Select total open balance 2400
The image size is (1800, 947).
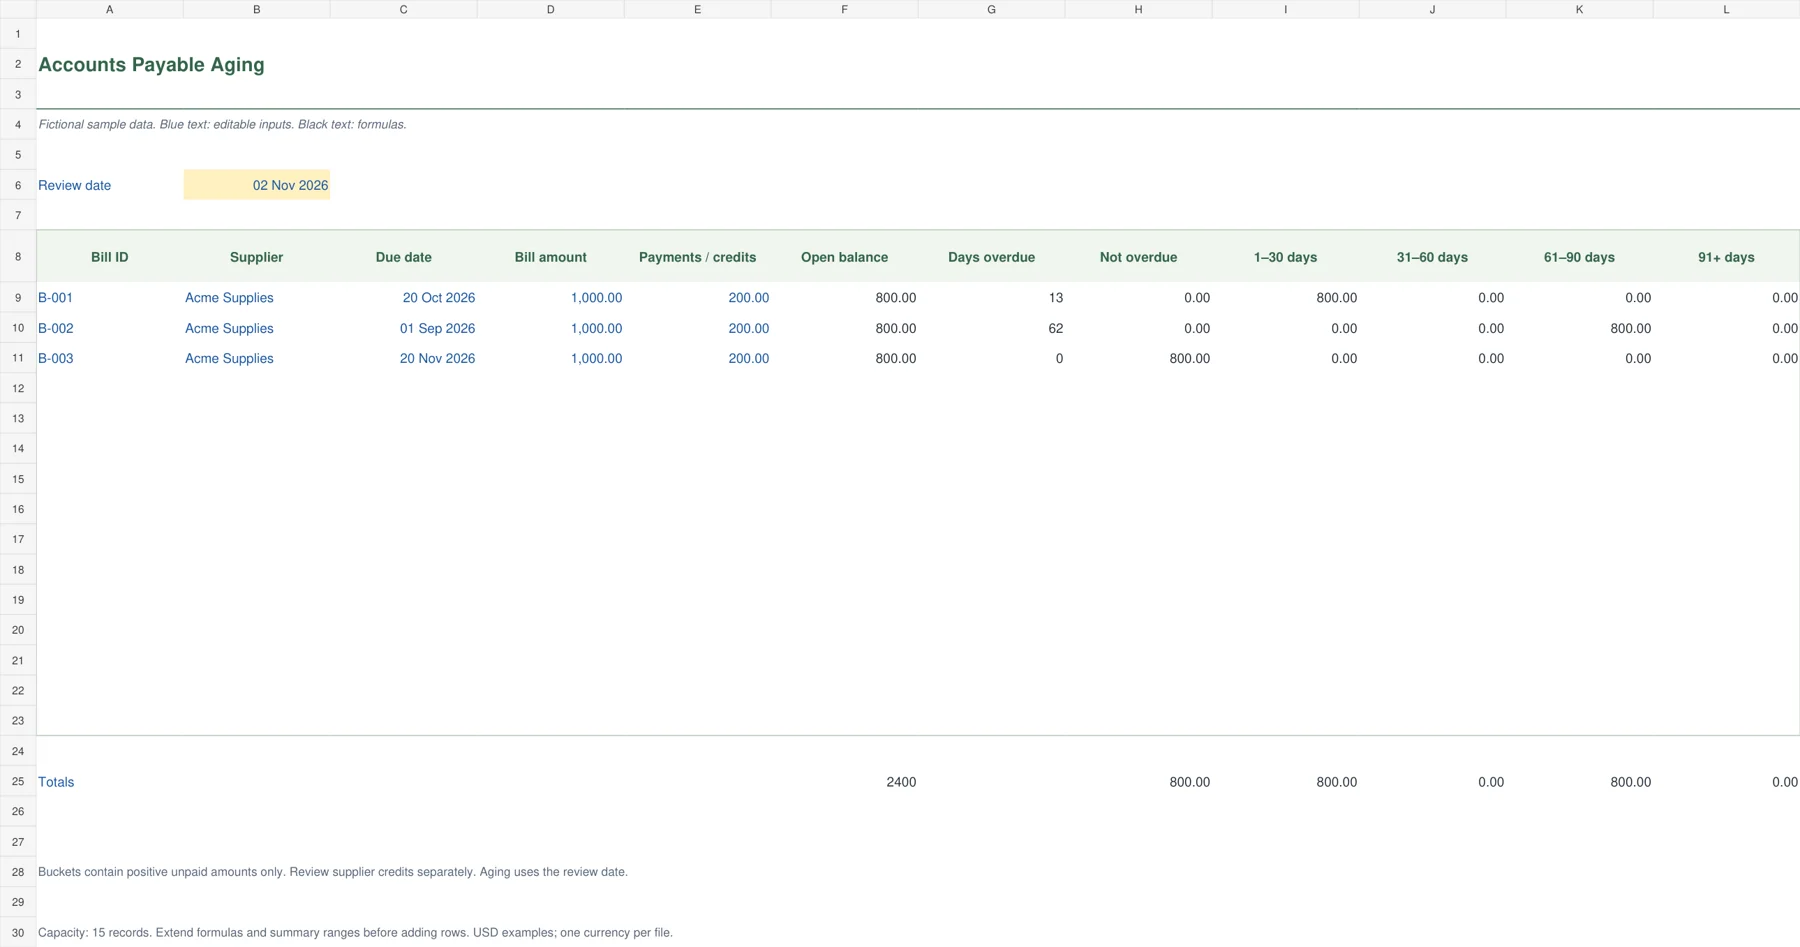coord(844,782)
